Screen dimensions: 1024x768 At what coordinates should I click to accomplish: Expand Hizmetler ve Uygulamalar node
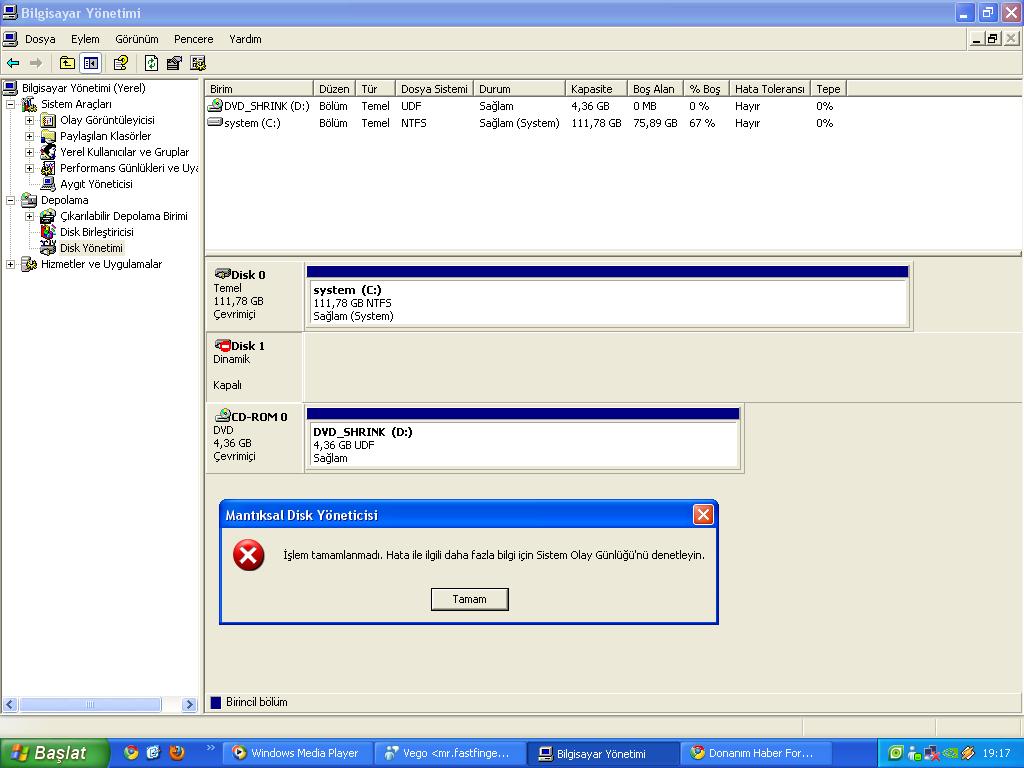11,264
